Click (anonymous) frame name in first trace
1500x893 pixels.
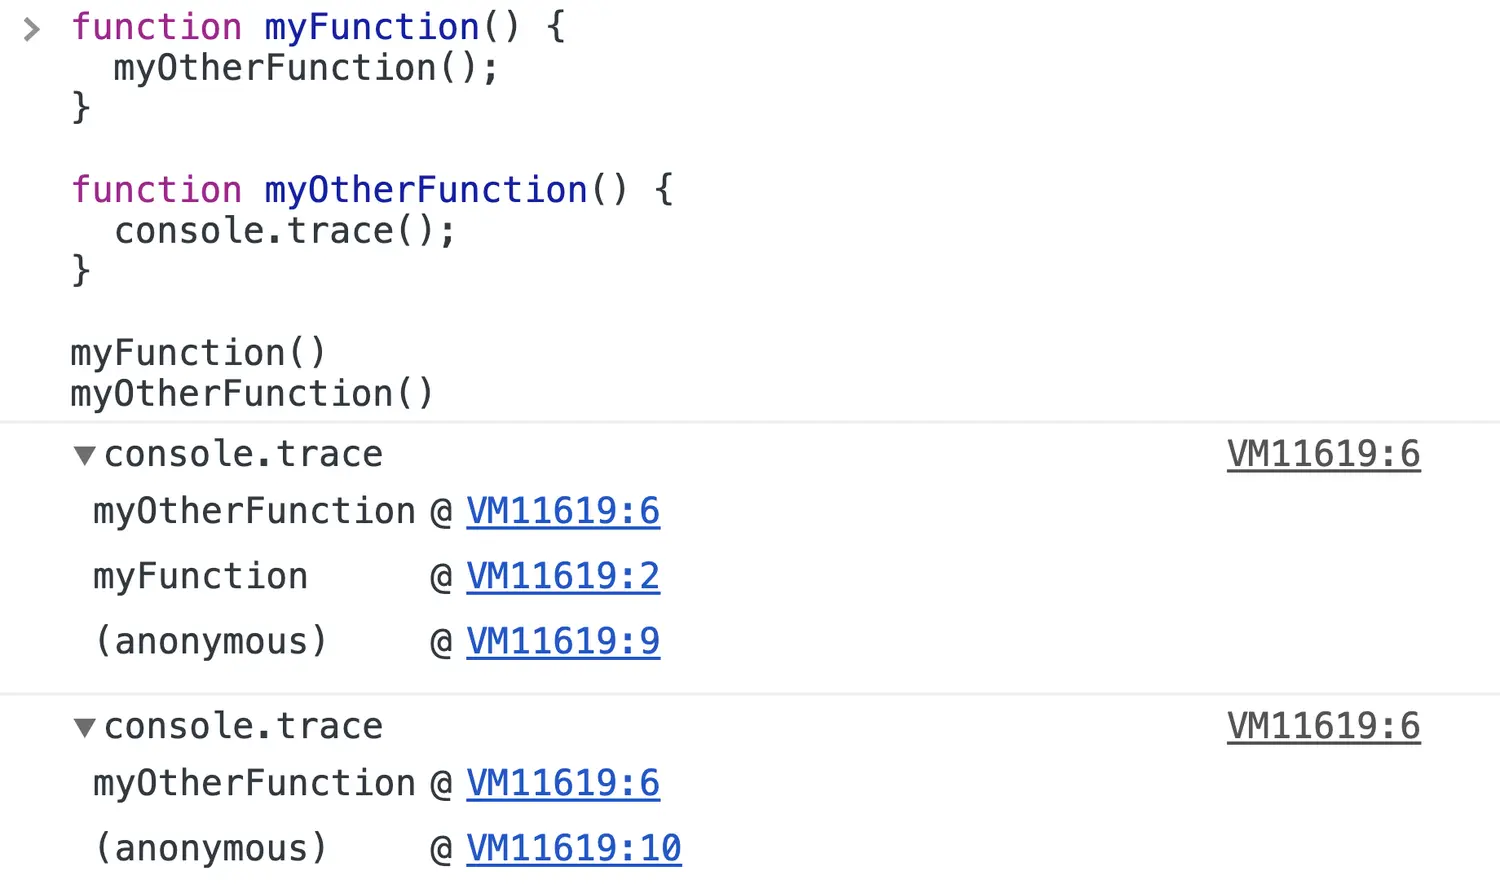[x=211, y=641]
